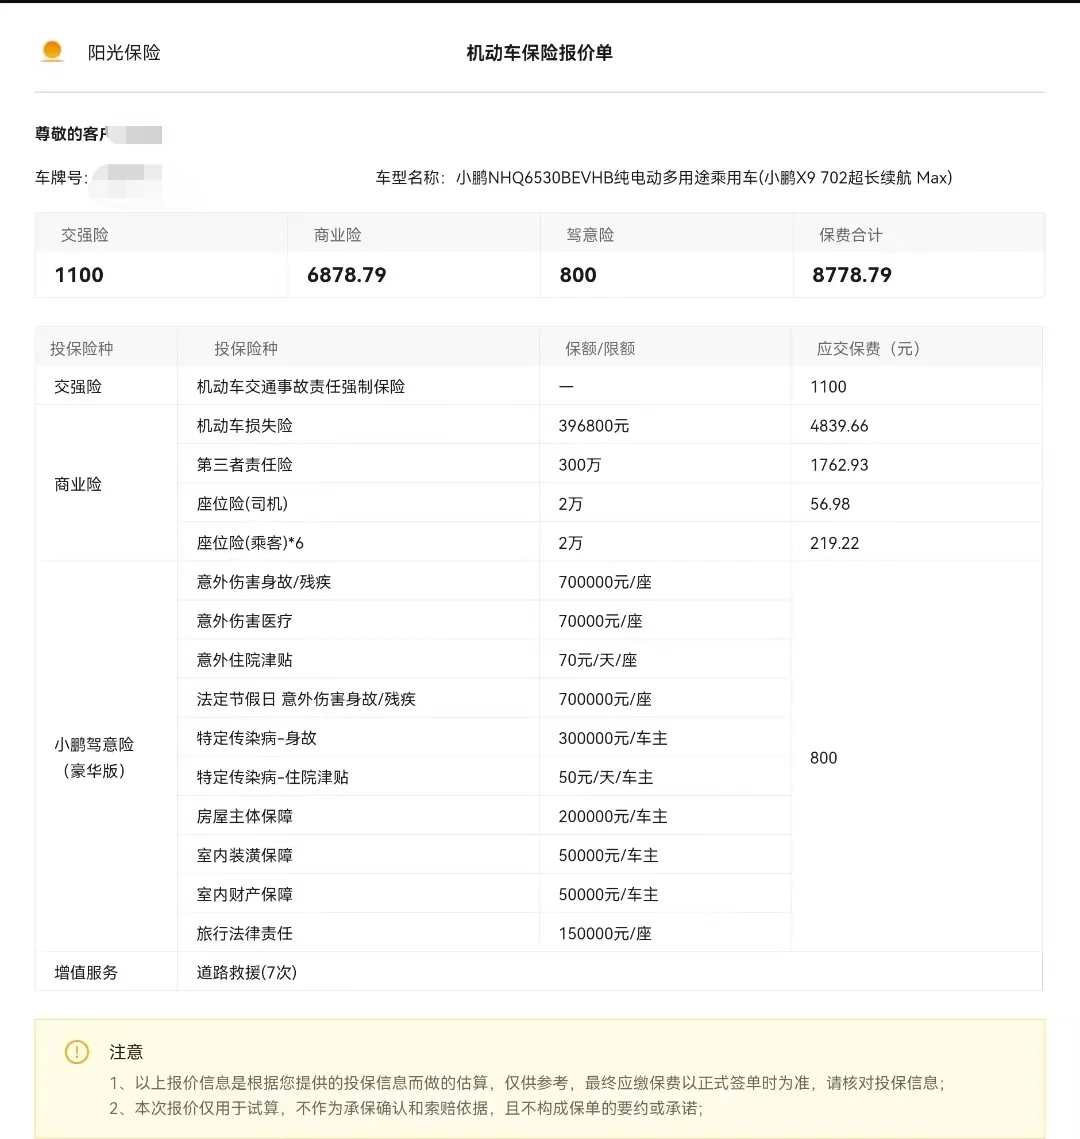Click 2万 in the 座位险(司机) row
The height and width of the screenshot is (1139, 1080).
point(571,504)
